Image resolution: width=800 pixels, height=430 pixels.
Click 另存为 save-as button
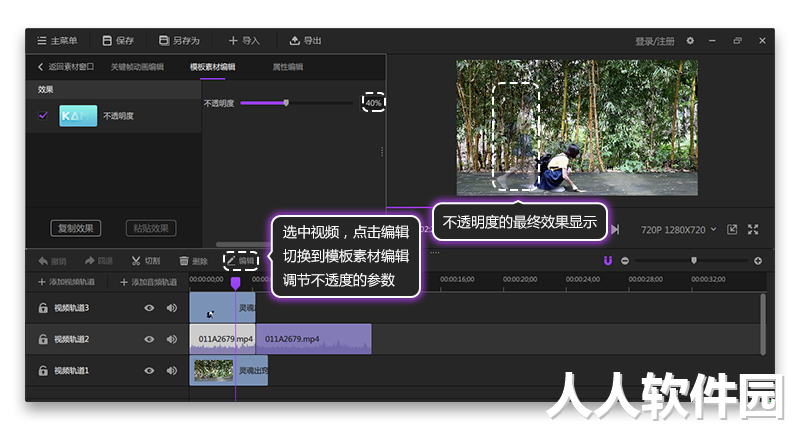point(179,41)
